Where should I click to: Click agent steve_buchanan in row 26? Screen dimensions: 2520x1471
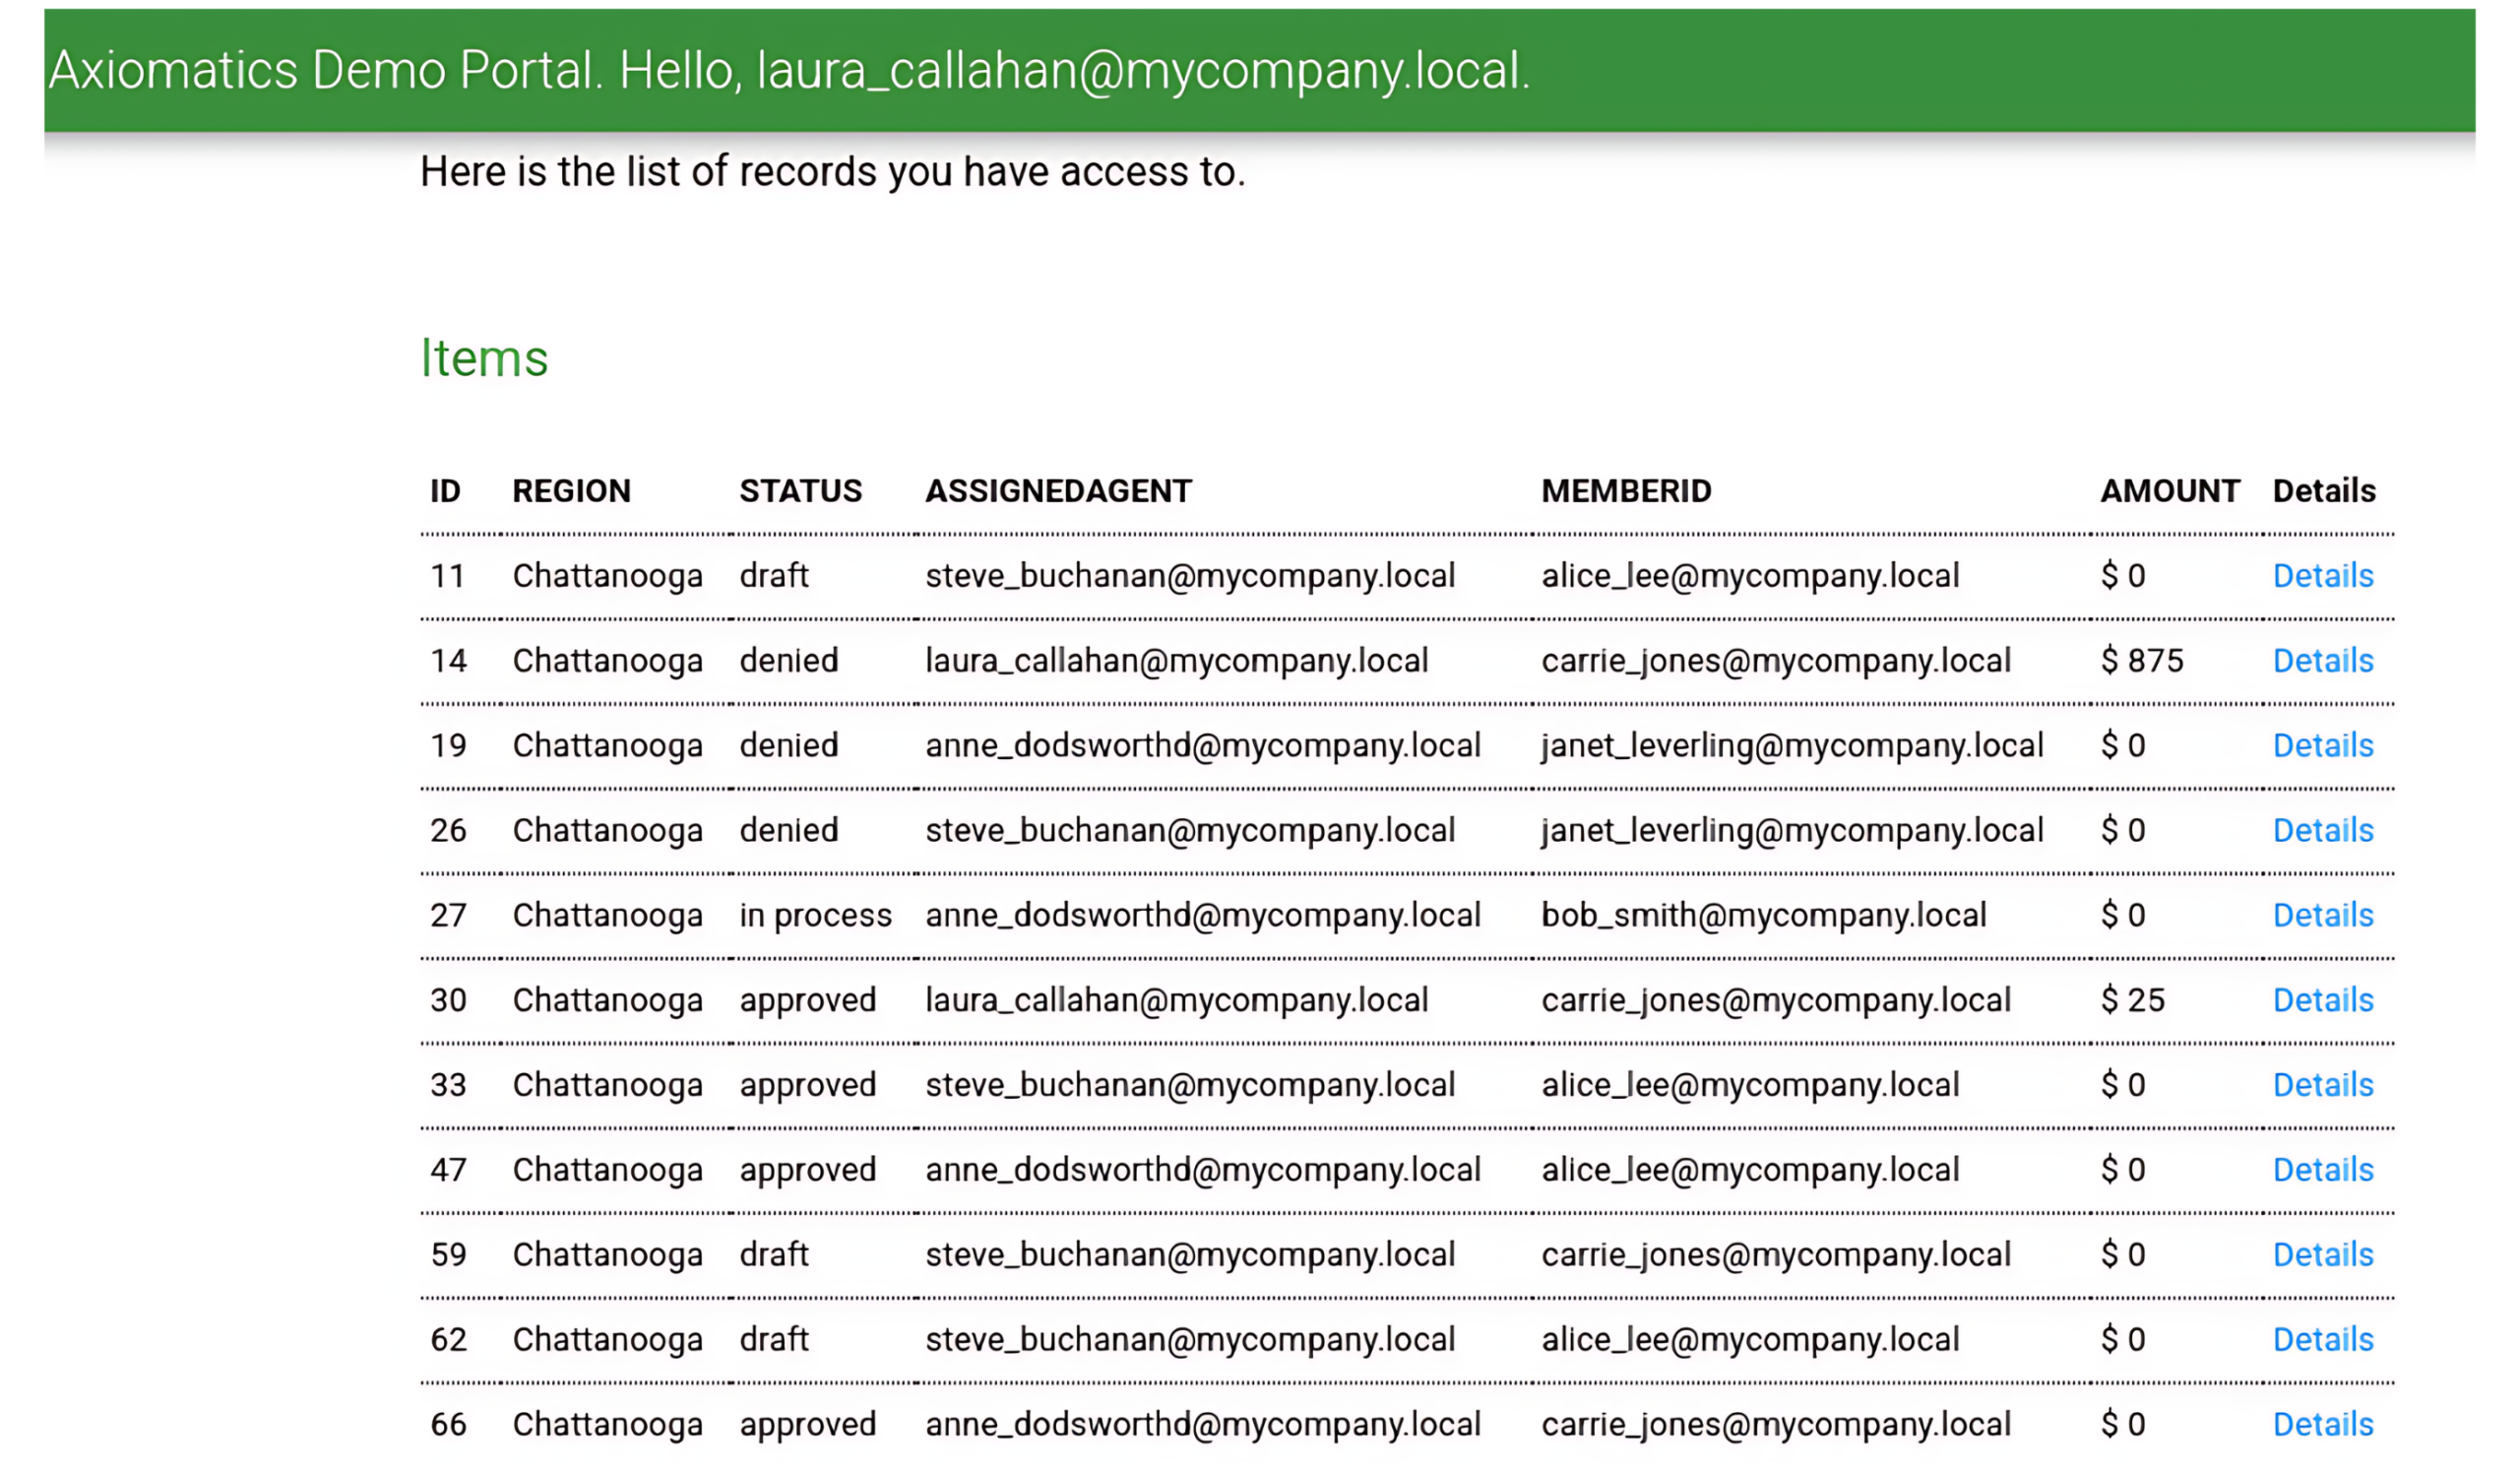click(x=1190, y=830)
